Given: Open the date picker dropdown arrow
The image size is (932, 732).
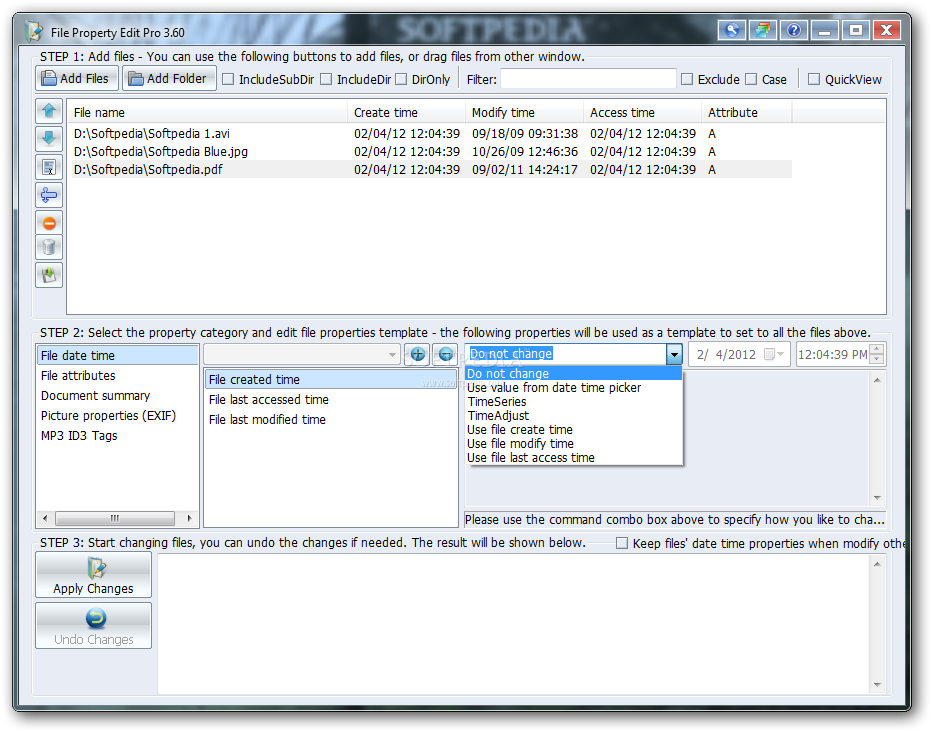Looking at the screenshot, I should click(780, 355).
